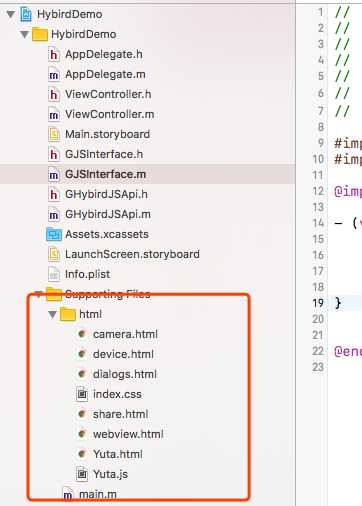Collapse the HybirdDemo group folder
Image resolution: width=362 pixels, height=506 pixels.
(24, 34)
